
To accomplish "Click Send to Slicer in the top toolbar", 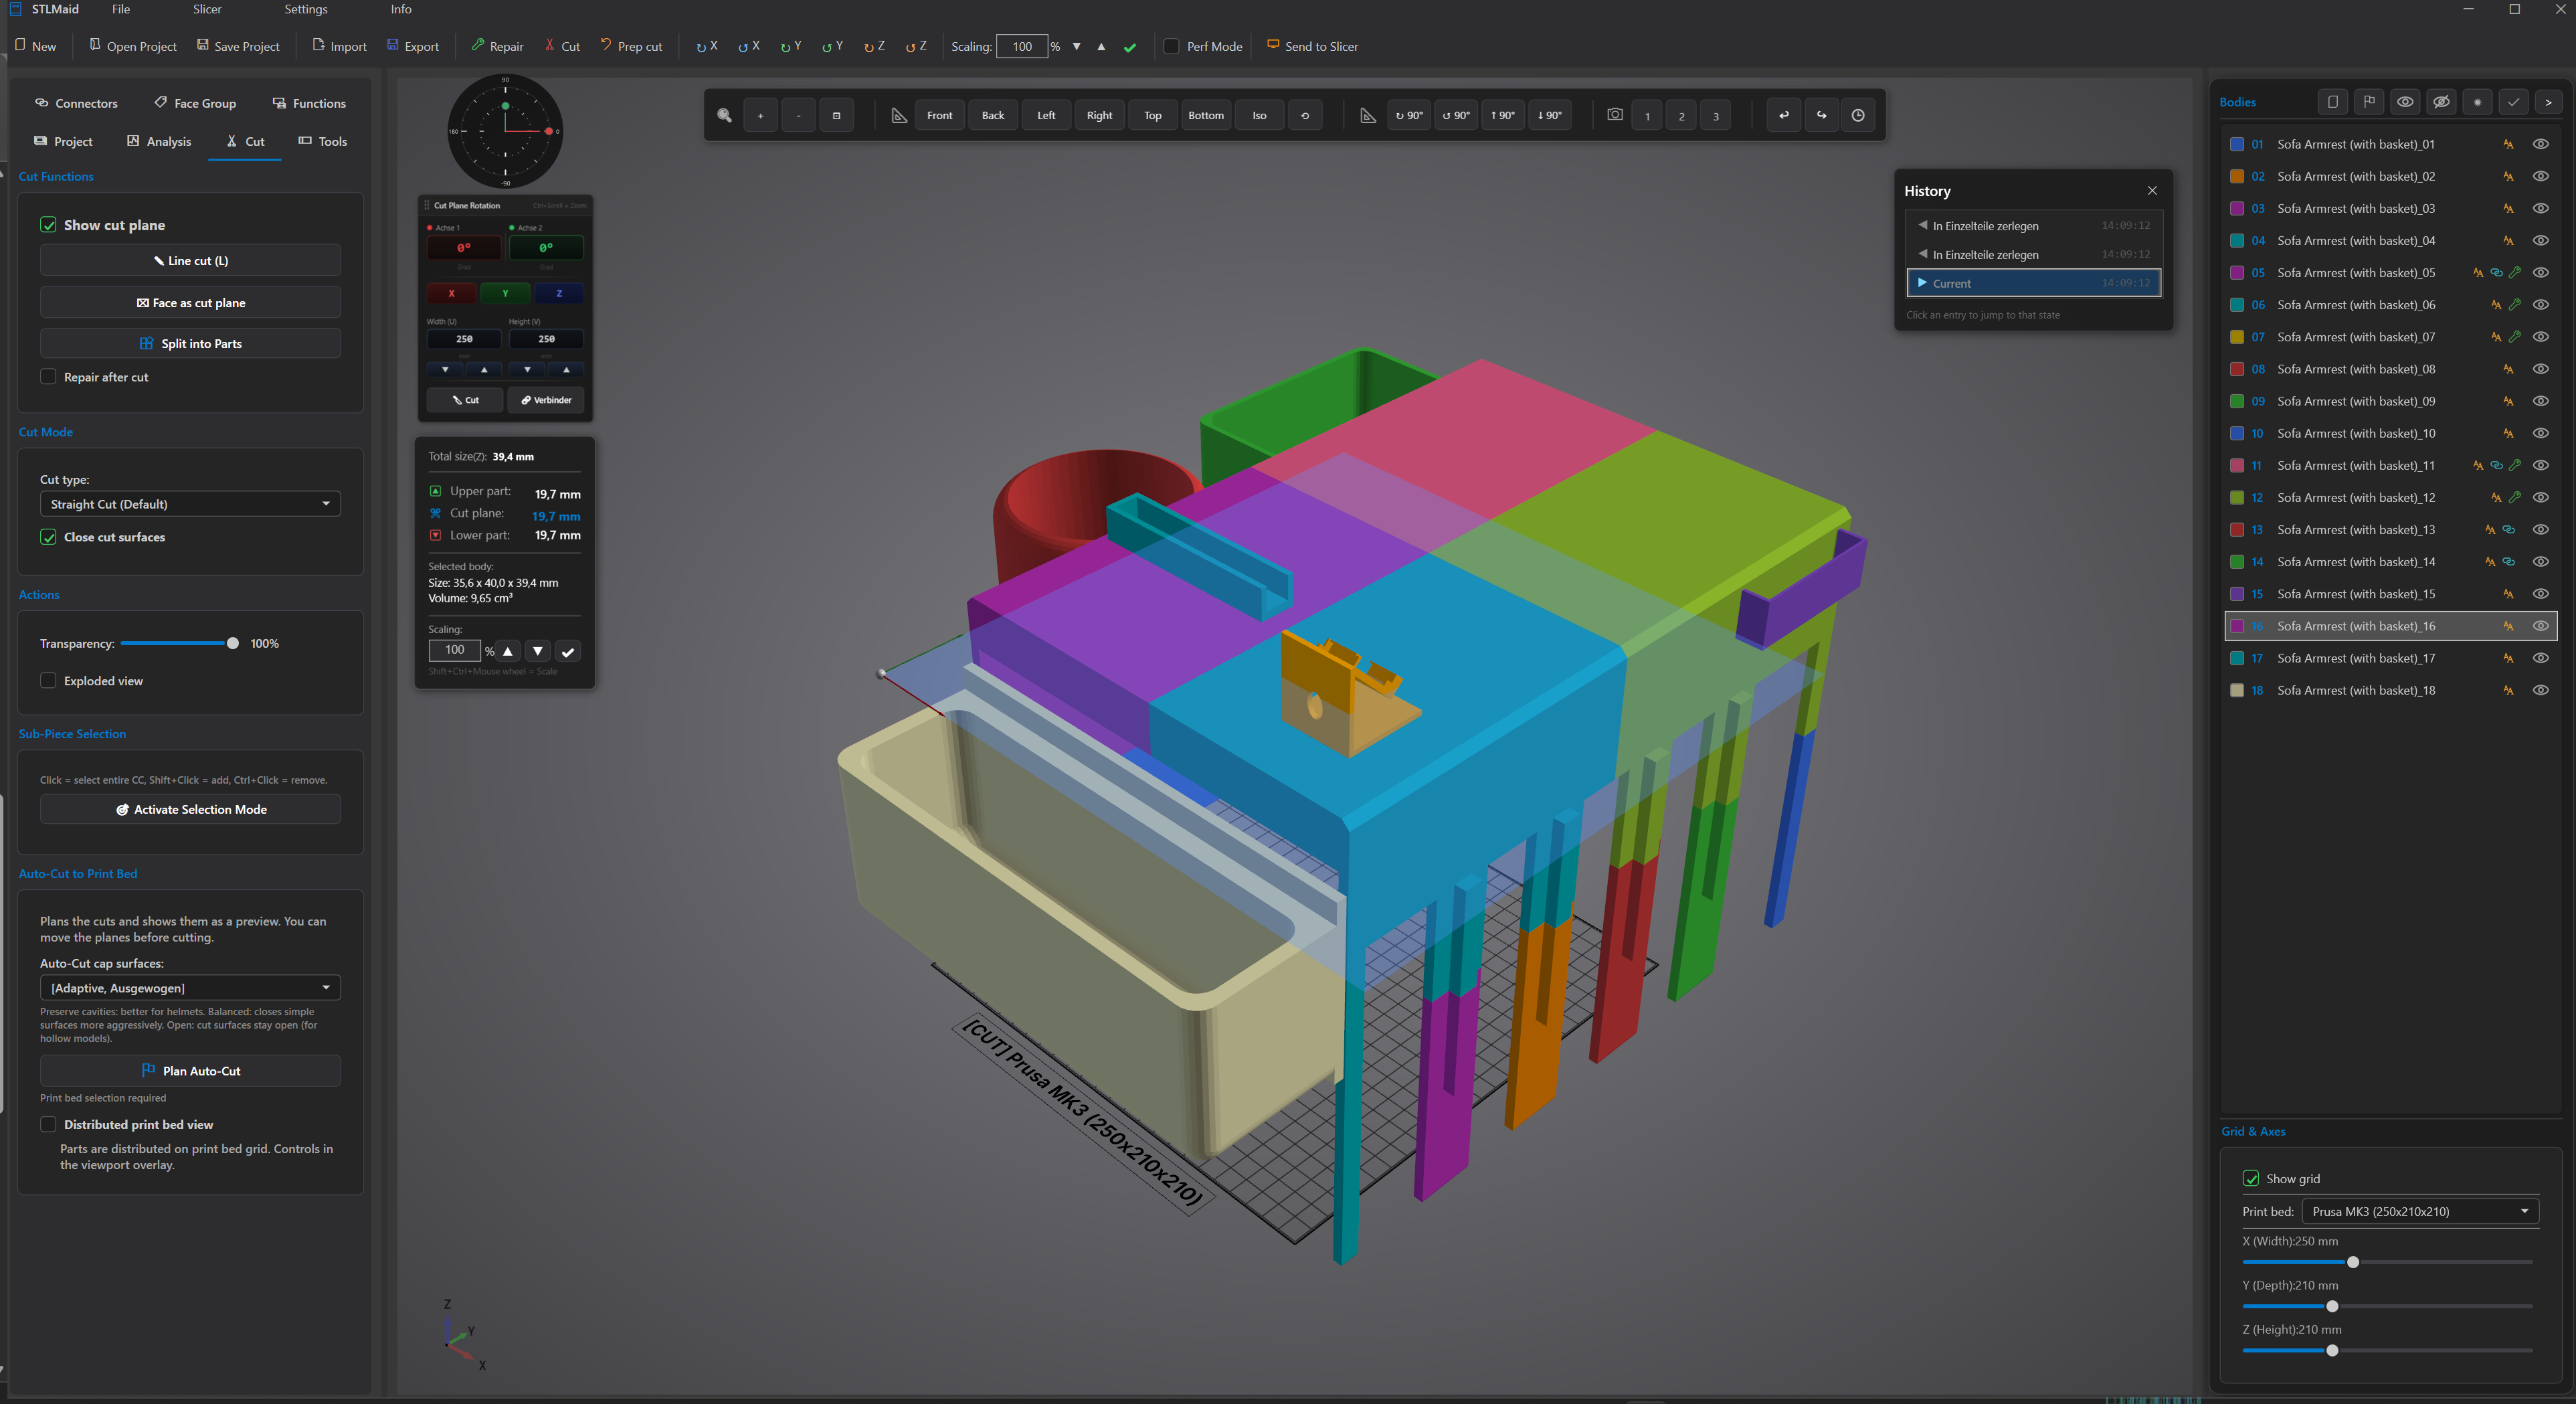I will point(1312,46).
